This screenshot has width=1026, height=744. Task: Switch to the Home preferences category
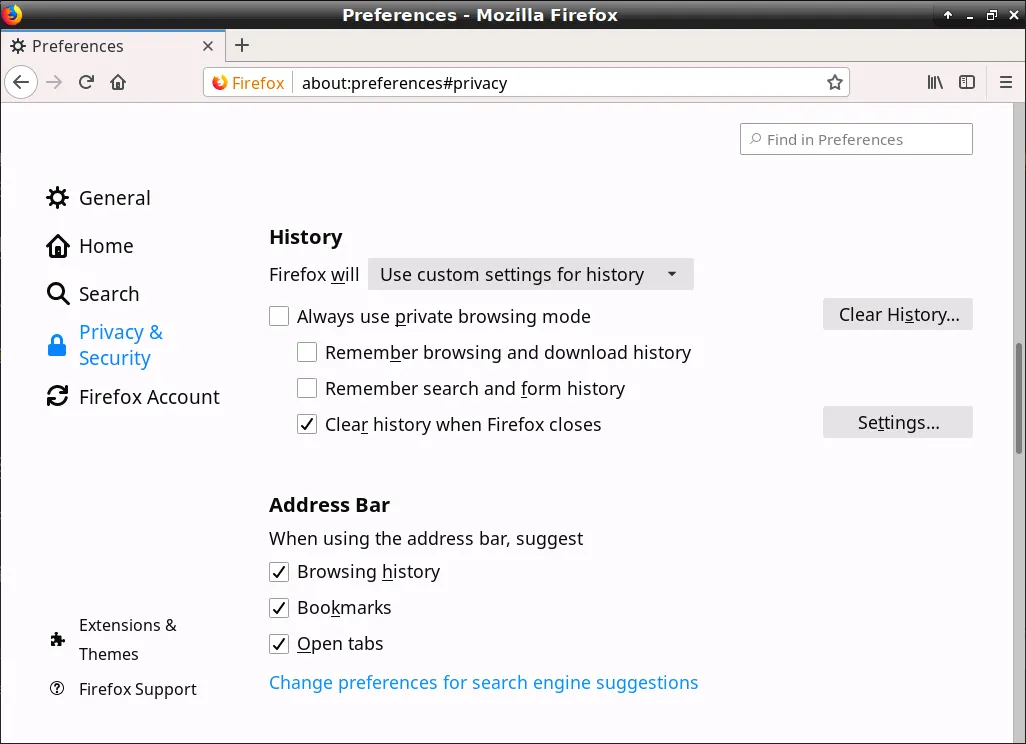pos(90,246)
